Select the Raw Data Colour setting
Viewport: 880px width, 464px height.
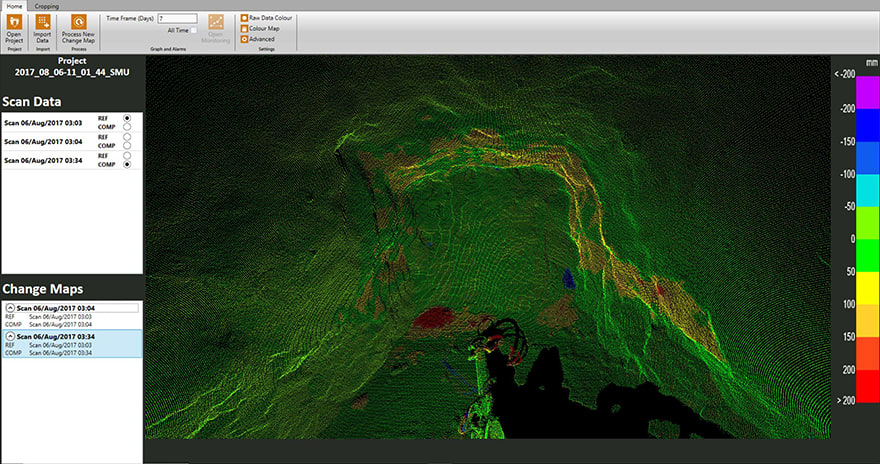click(x=244, y=18)
